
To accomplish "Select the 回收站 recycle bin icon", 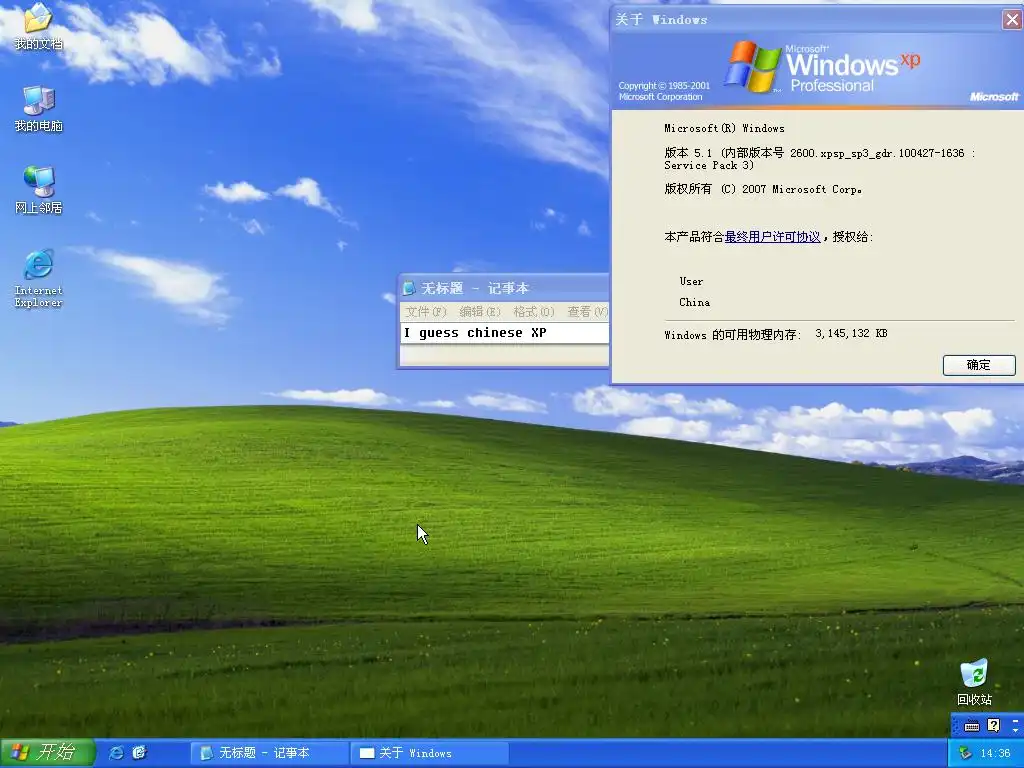I will pyautogui.click(x=974, y=682).
